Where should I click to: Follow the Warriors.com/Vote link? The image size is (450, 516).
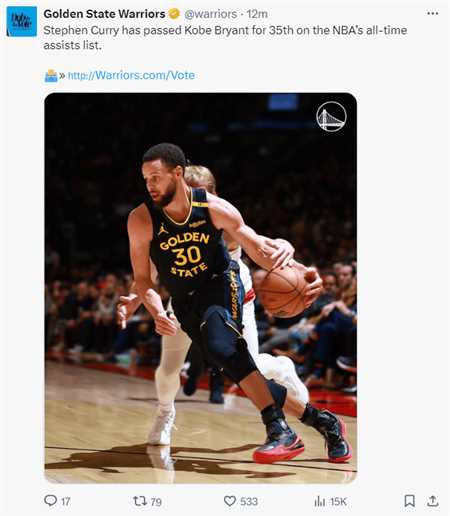click(131, 75)
